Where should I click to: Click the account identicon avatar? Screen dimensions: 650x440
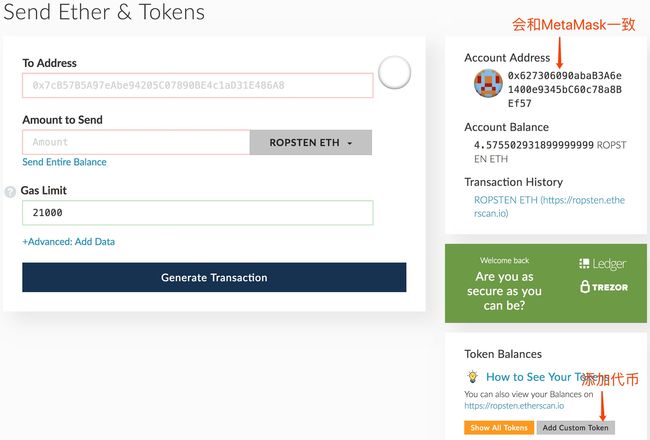488,83
